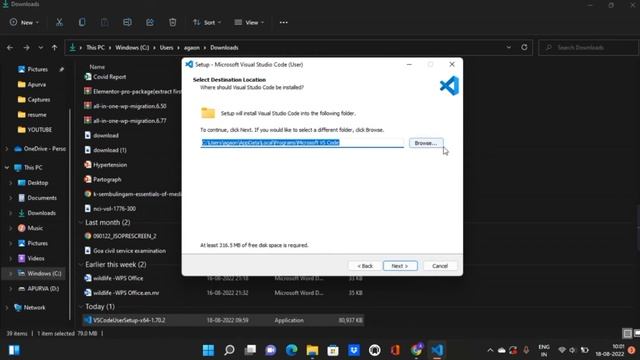The image size is (640, 360).
Task: Click the Rename icon in Explorer toolbar
Action: click(127, 22)
